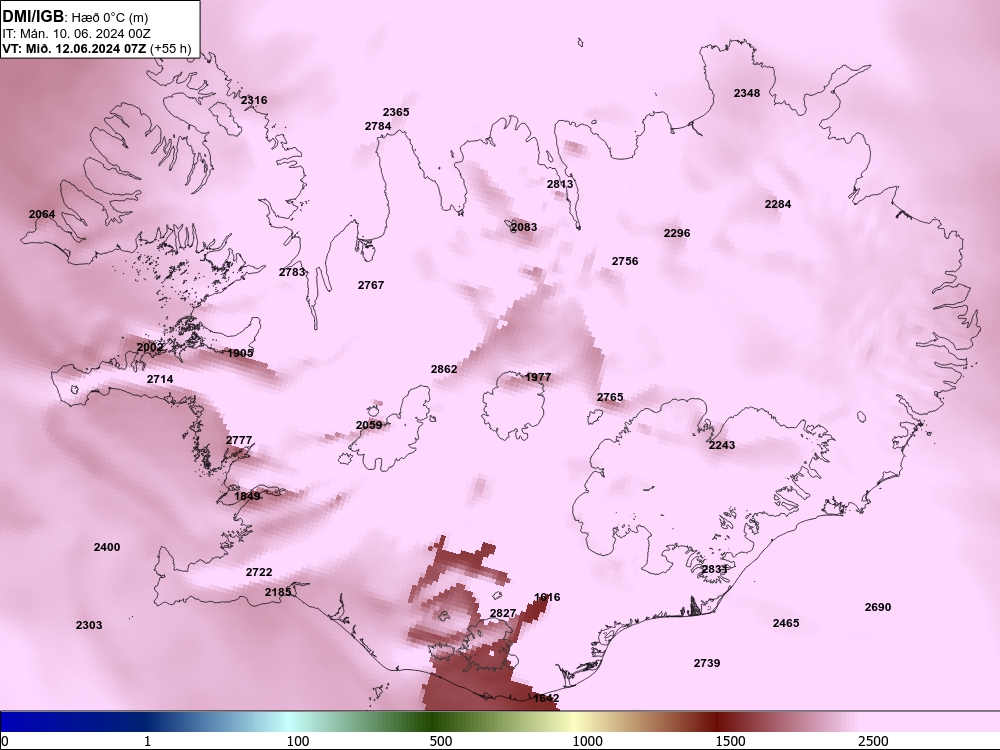The image size is (1000, 750).
Task: Click the value 2316 in Westfjords
Action: point(254,100)
